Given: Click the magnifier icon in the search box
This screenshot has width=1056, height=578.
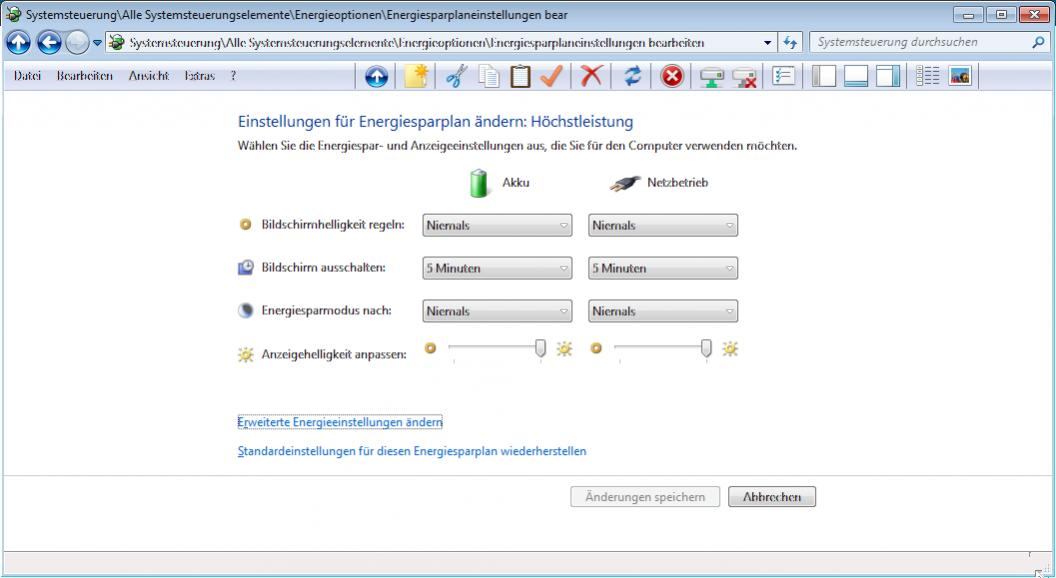Looking at the screenshot, I should pyautogui.click(x=1038, y=42).
